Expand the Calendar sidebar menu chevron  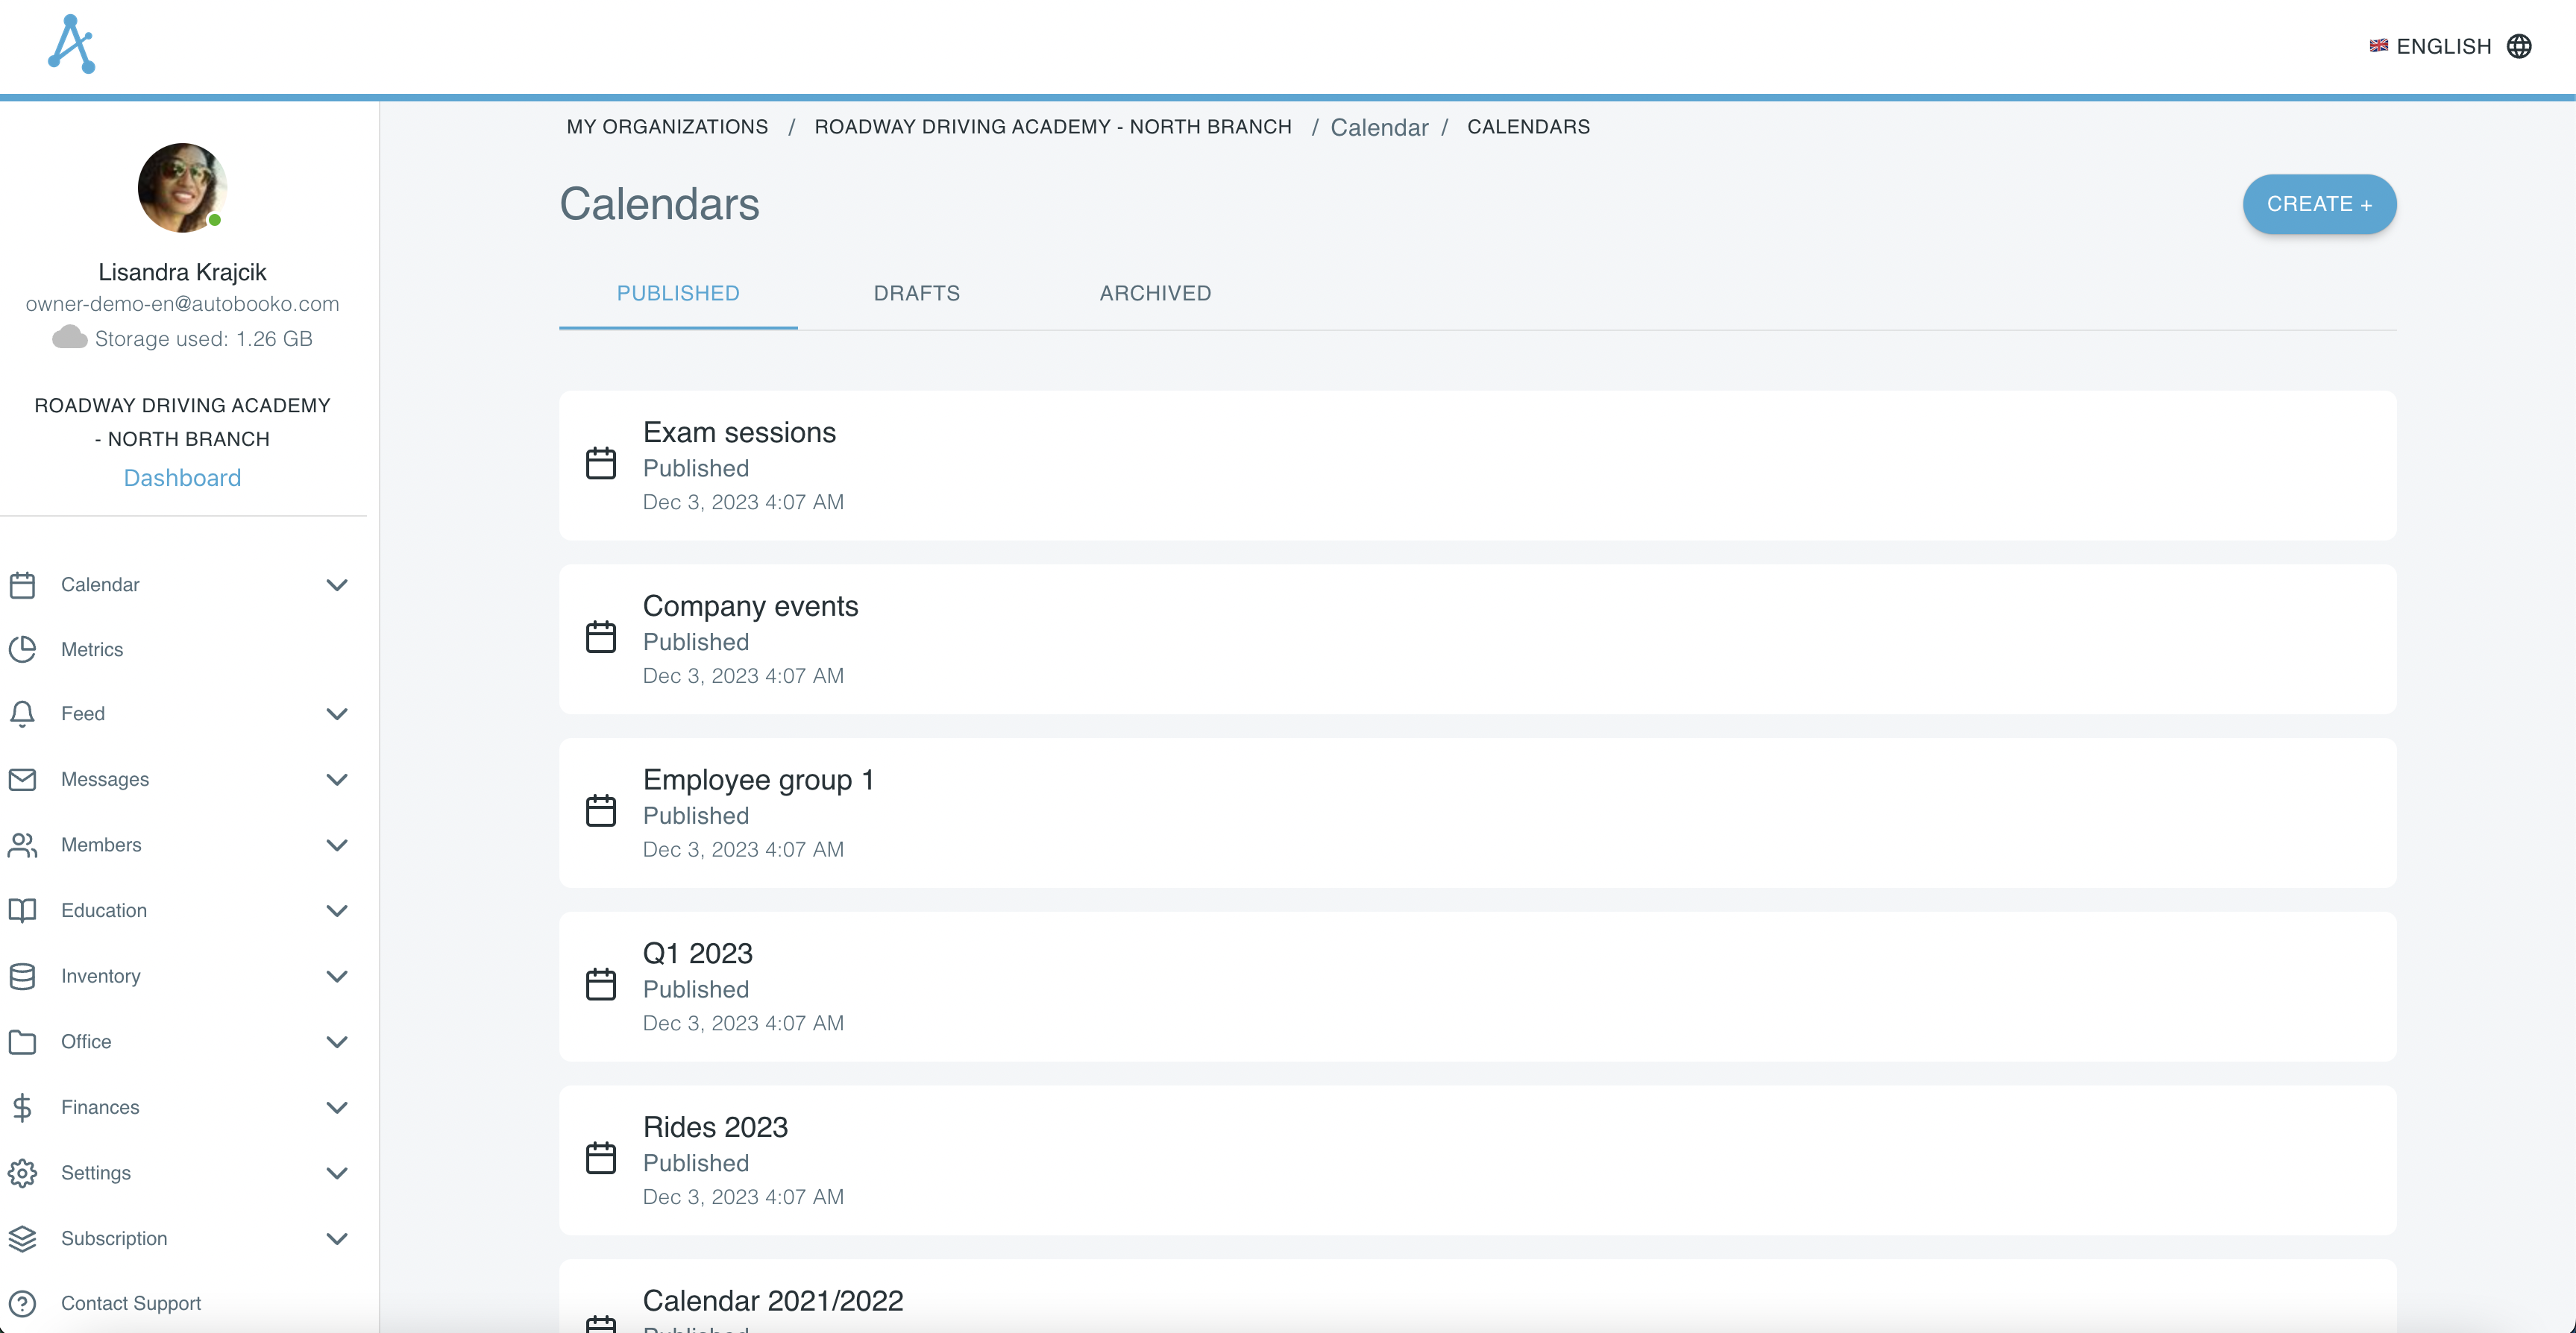tap(337, 585)
